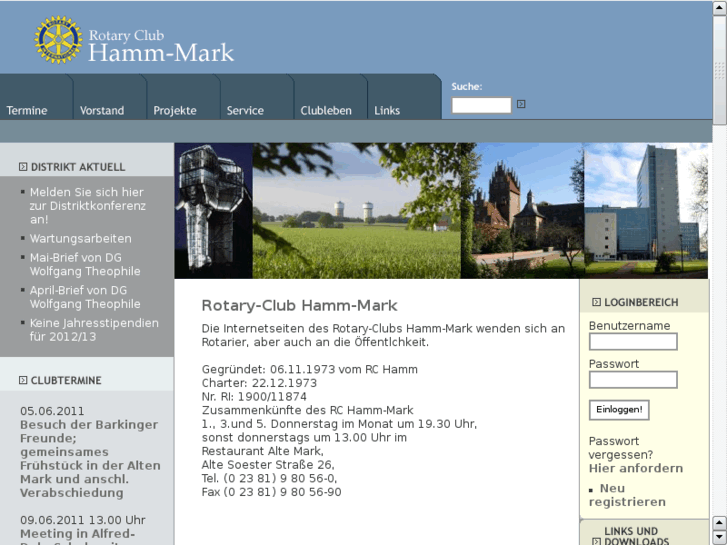
Task: Open the Service menu tab
Action: [256, 97]
